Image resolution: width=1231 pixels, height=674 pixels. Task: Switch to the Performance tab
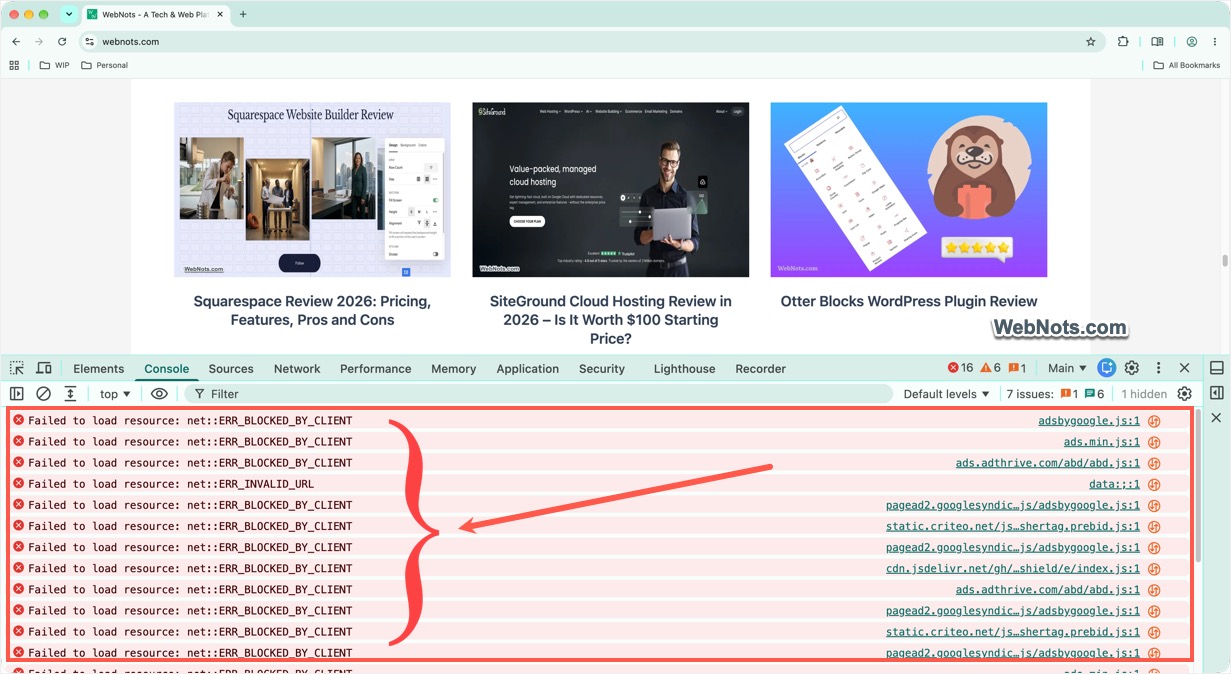point(376,368)
